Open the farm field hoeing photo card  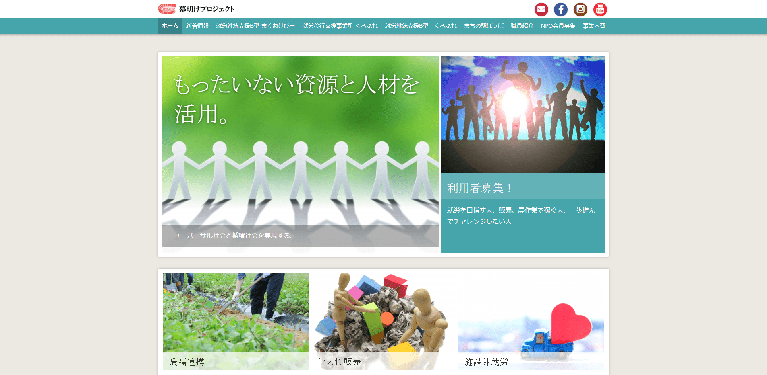tap(236, 321)
